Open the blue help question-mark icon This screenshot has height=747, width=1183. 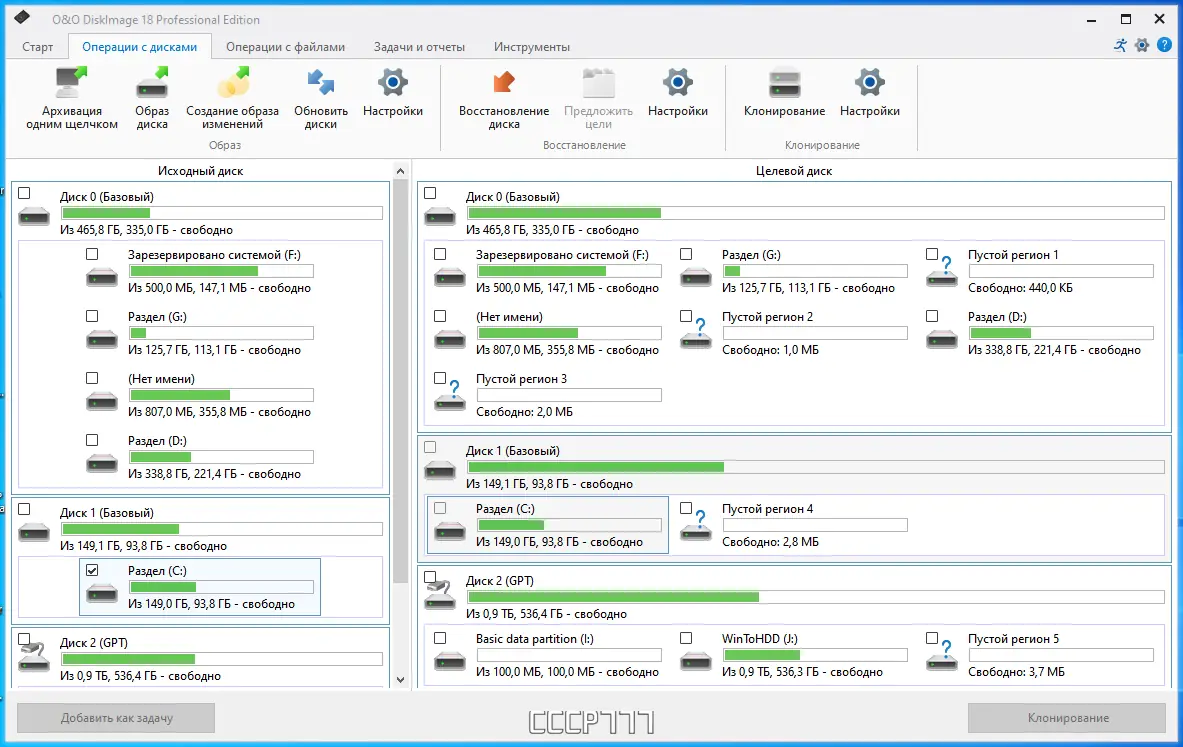(x=1164, y=45)
